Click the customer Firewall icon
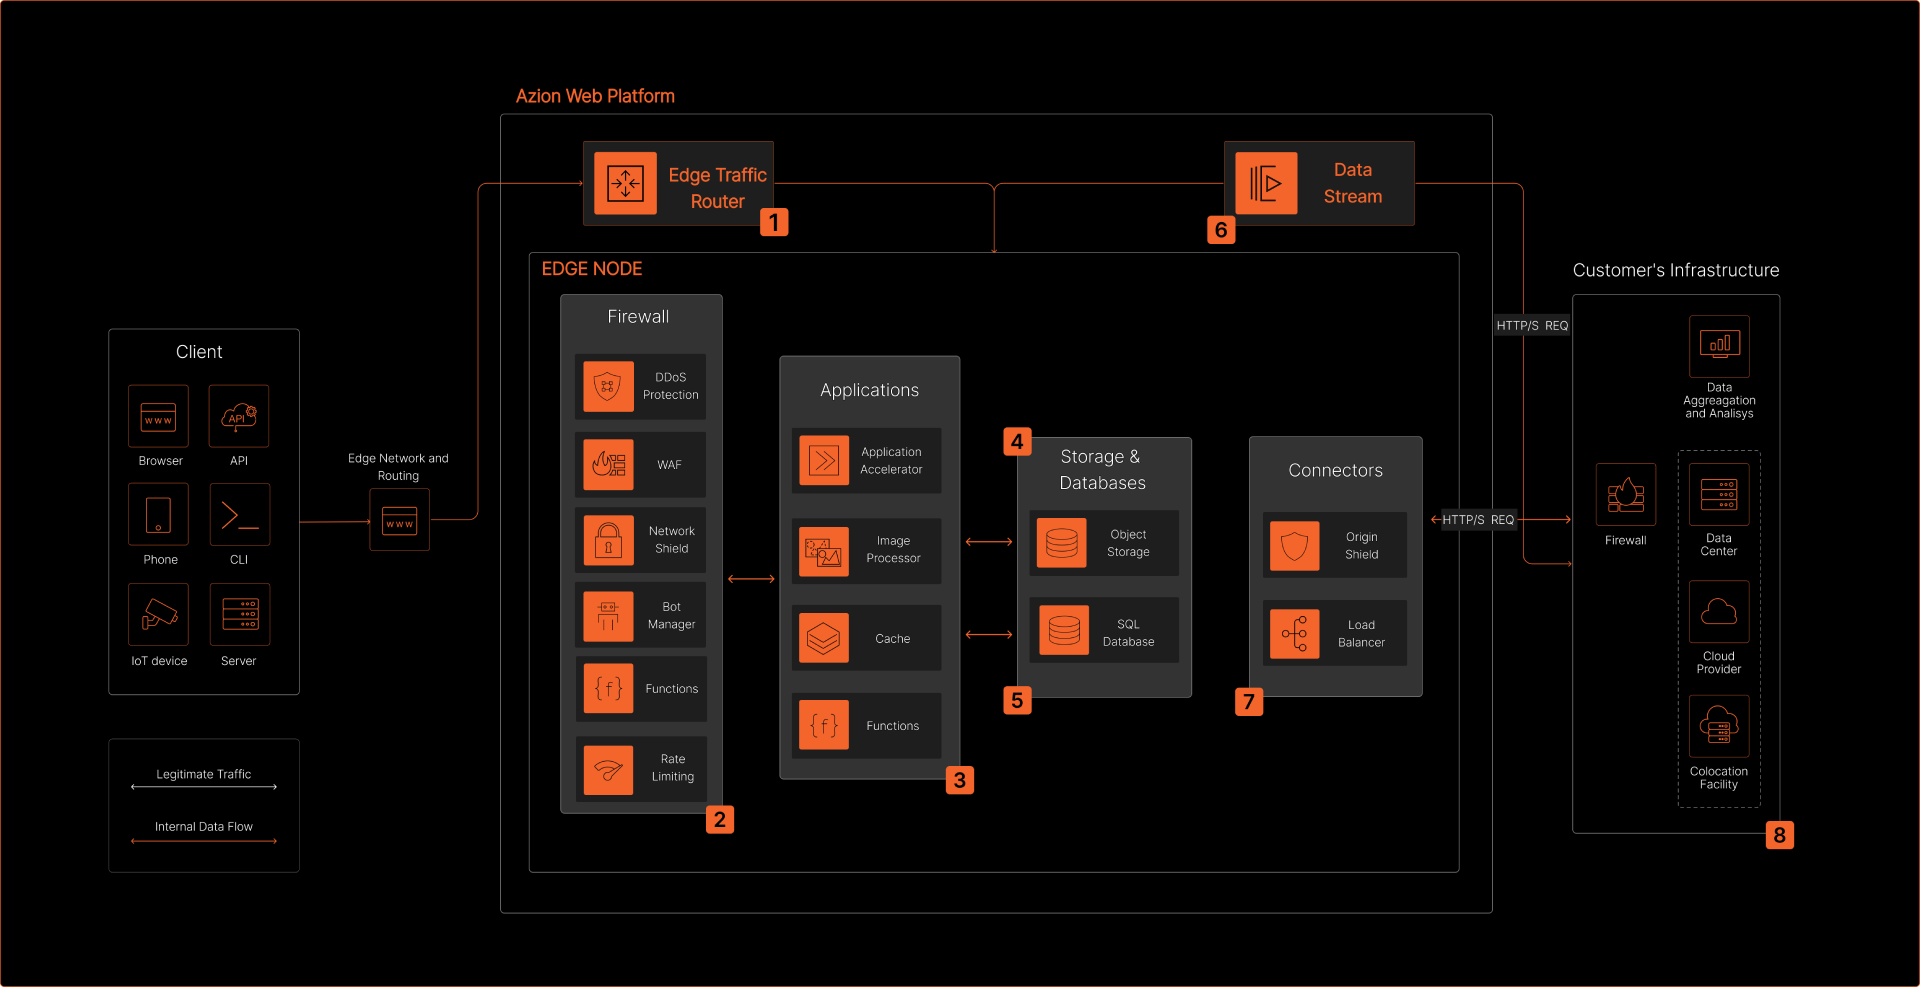 (1626, 494)
